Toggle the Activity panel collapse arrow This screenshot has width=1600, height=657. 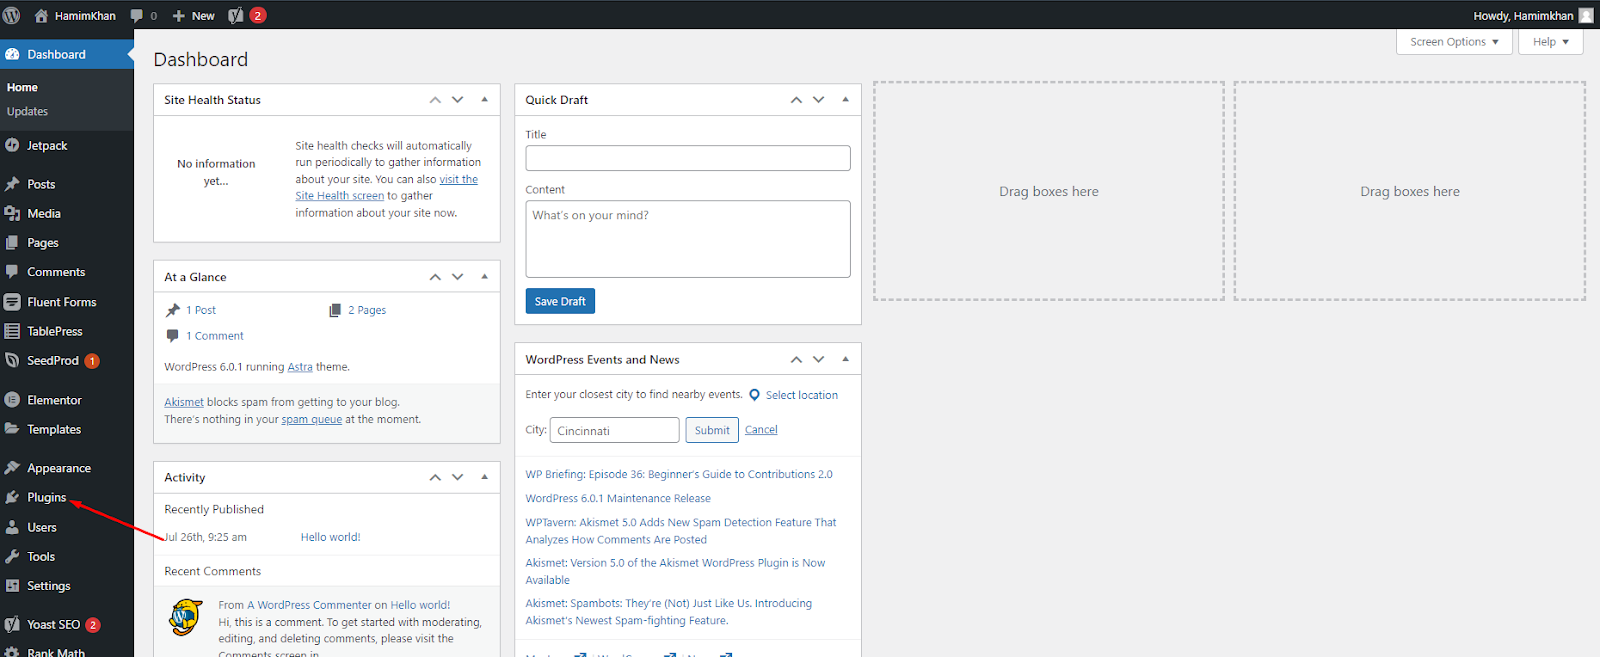pyautogui.click(x=484, y=477)
